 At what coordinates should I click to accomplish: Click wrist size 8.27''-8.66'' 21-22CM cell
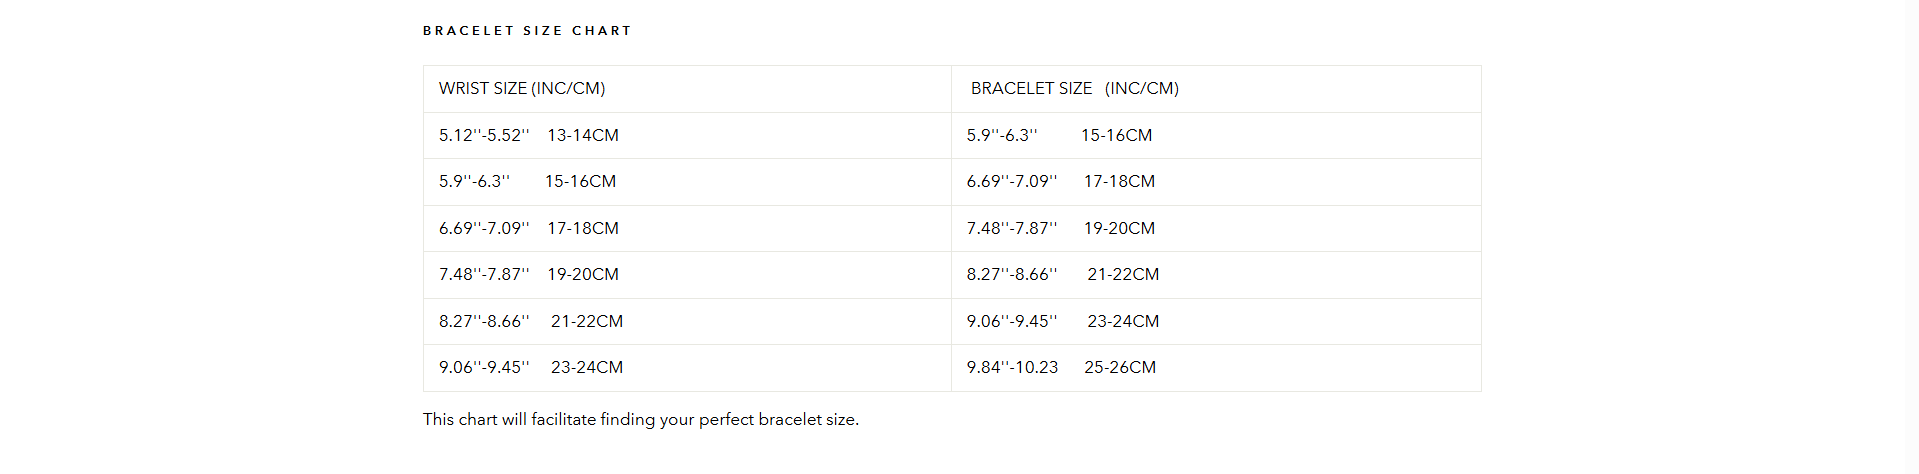687,321
